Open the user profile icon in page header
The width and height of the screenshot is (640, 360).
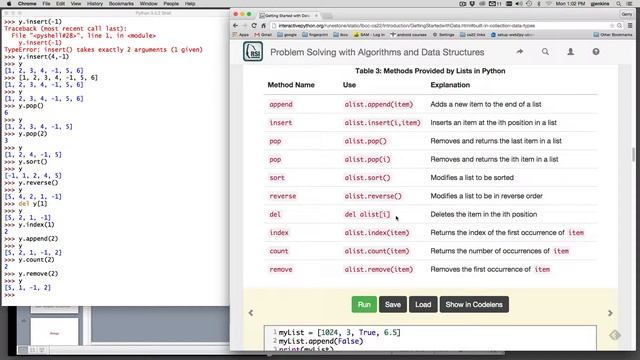coord(571,52)
